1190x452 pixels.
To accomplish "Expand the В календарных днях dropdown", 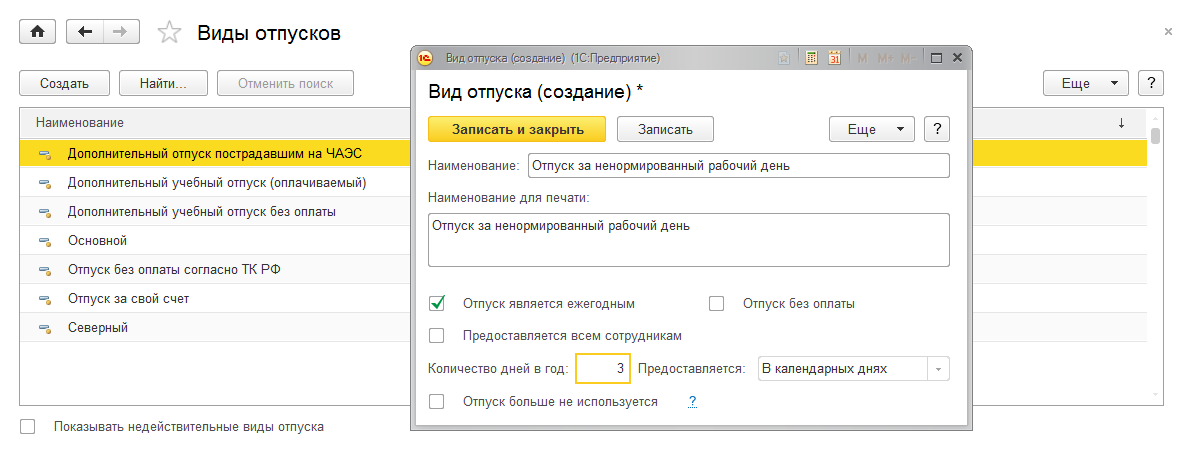I will [x=938, y=369].
